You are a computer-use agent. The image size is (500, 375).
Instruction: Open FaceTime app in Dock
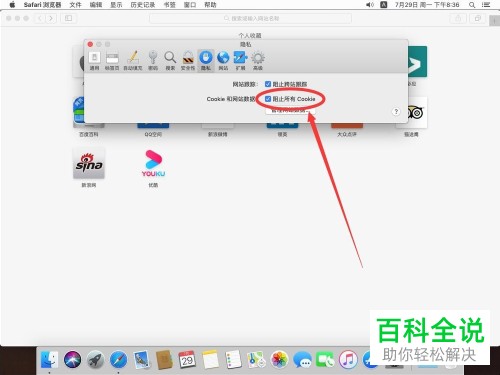(x=325, y=360)
